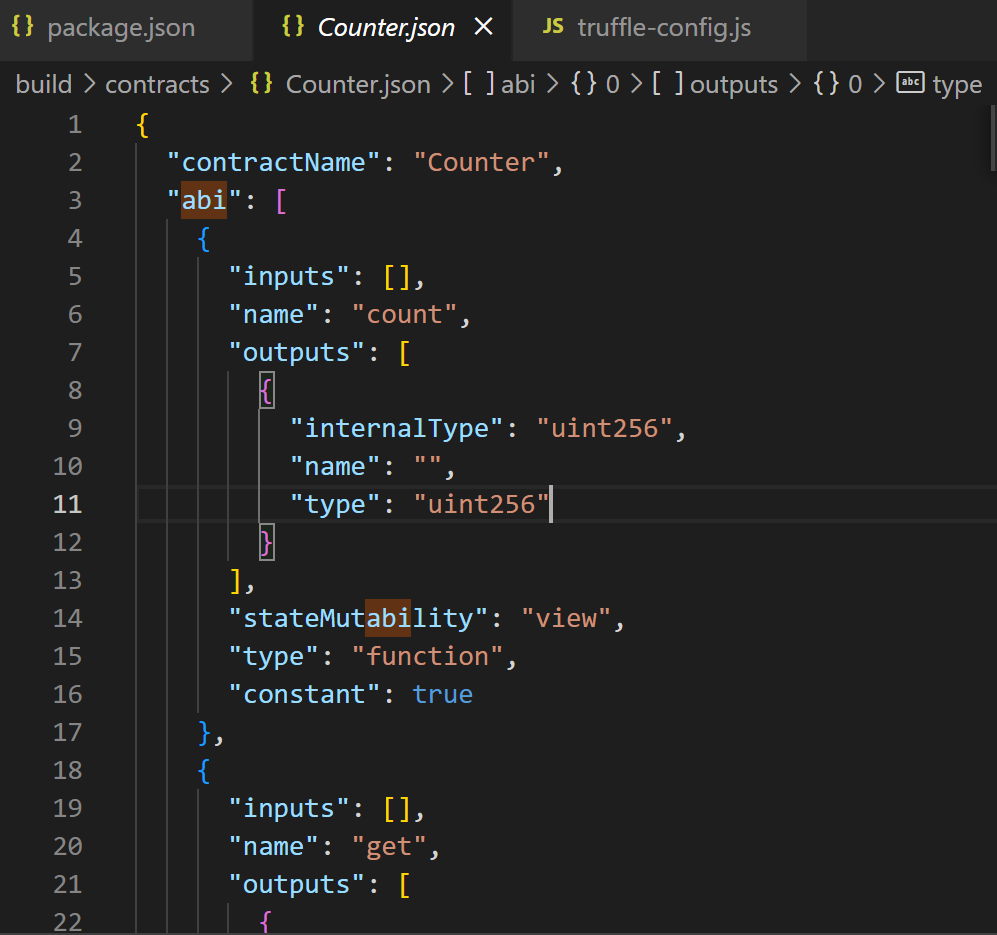The image size is (997, 935).
Task: Click the "count" value on line 6
Action: pyautogui.click(x=404, y=315)
